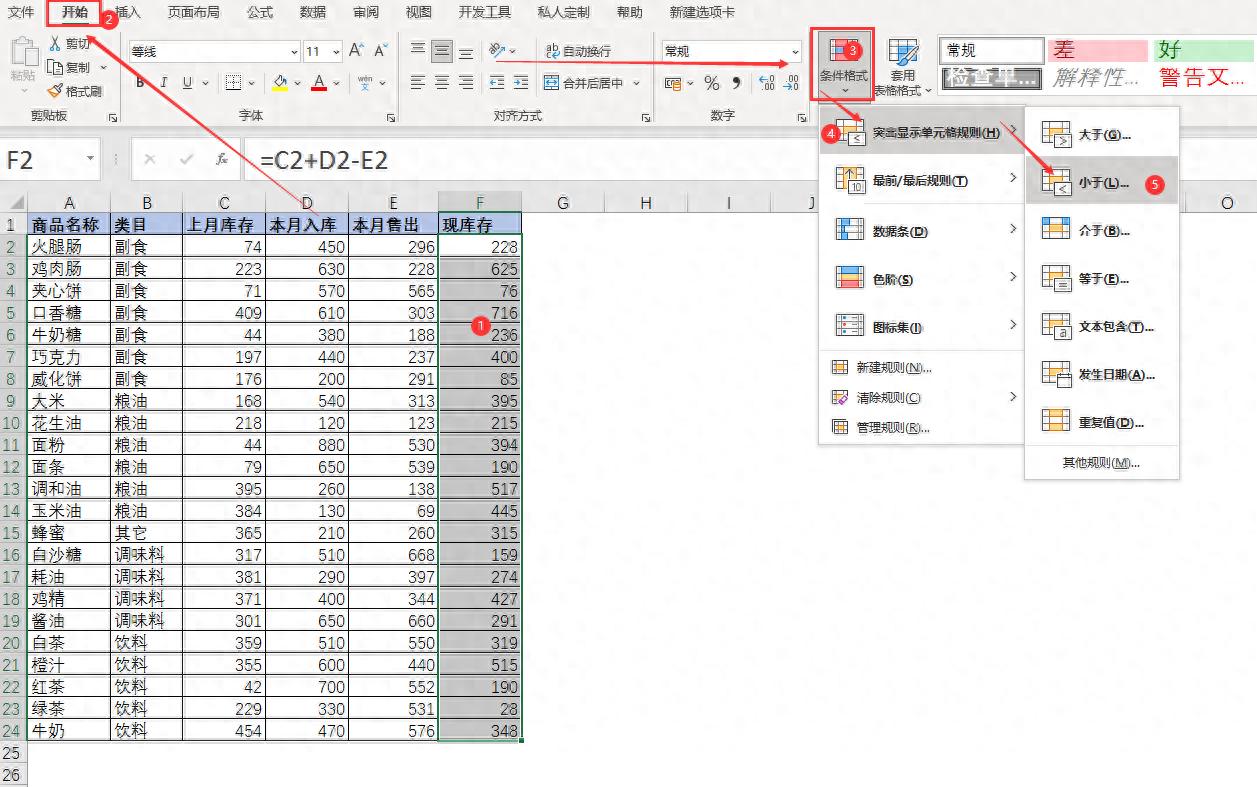Image resolution: width=1257 pixels, height=787 pixels.
Task: Click the Paste (粘贴) clipboard icon
Action: (23, 51)
